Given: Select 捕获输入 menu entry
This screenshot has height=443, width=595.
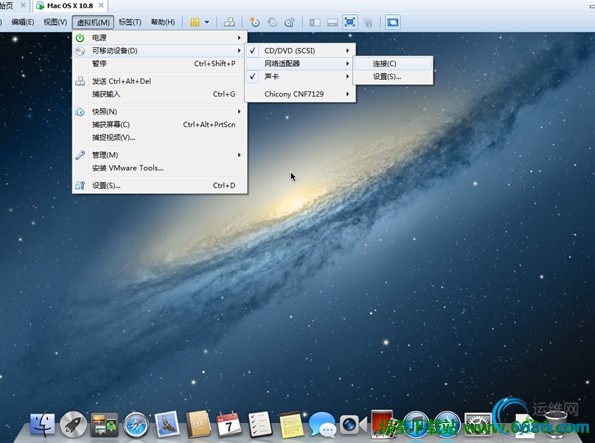Looking at the screenshot, I should (x=160, y=94).
